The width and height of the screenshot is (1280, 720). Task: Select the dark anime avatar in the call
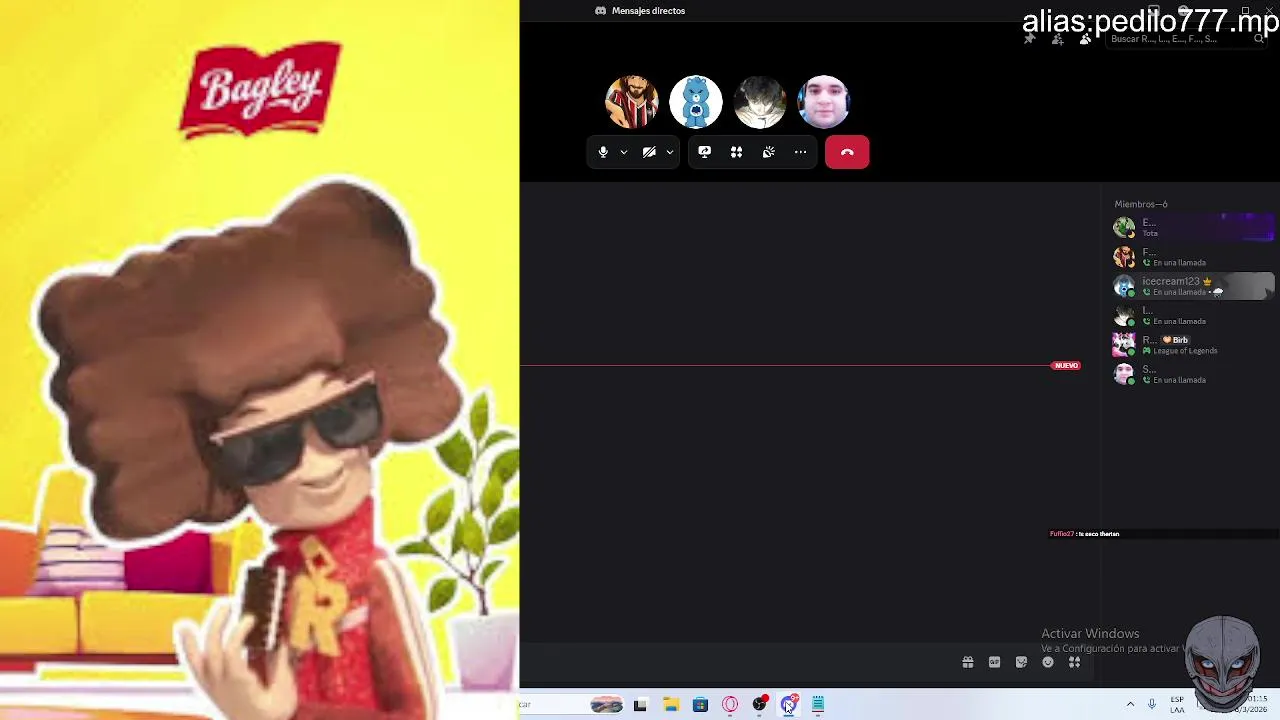[760, 101]
